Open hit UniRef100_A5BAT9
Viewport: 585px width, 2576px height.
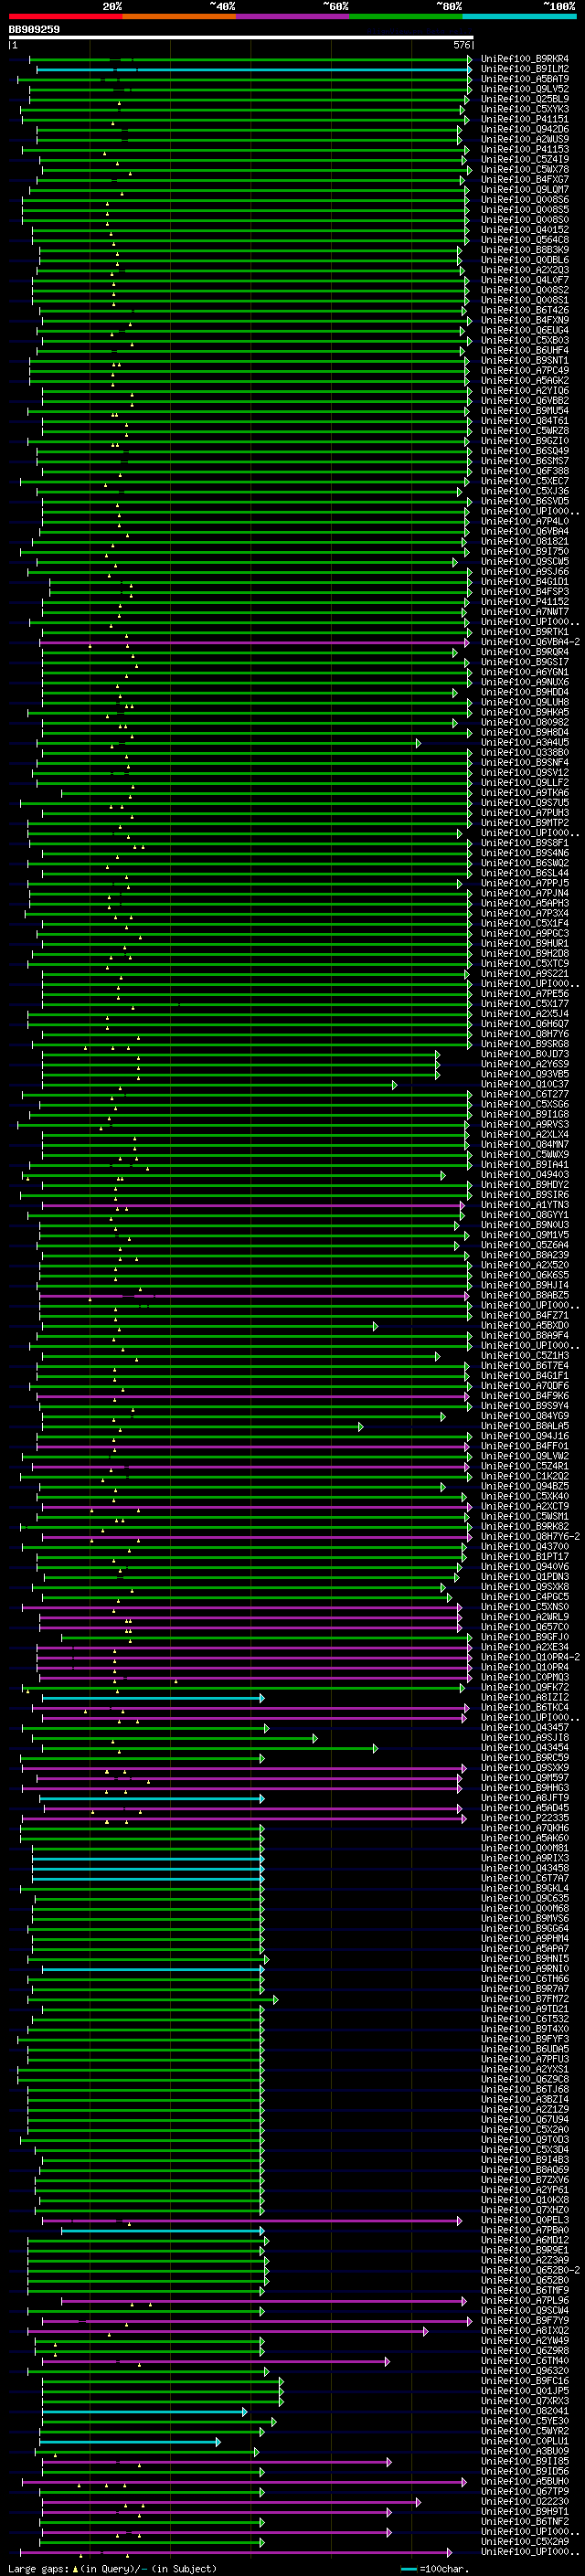click(525, 79)
